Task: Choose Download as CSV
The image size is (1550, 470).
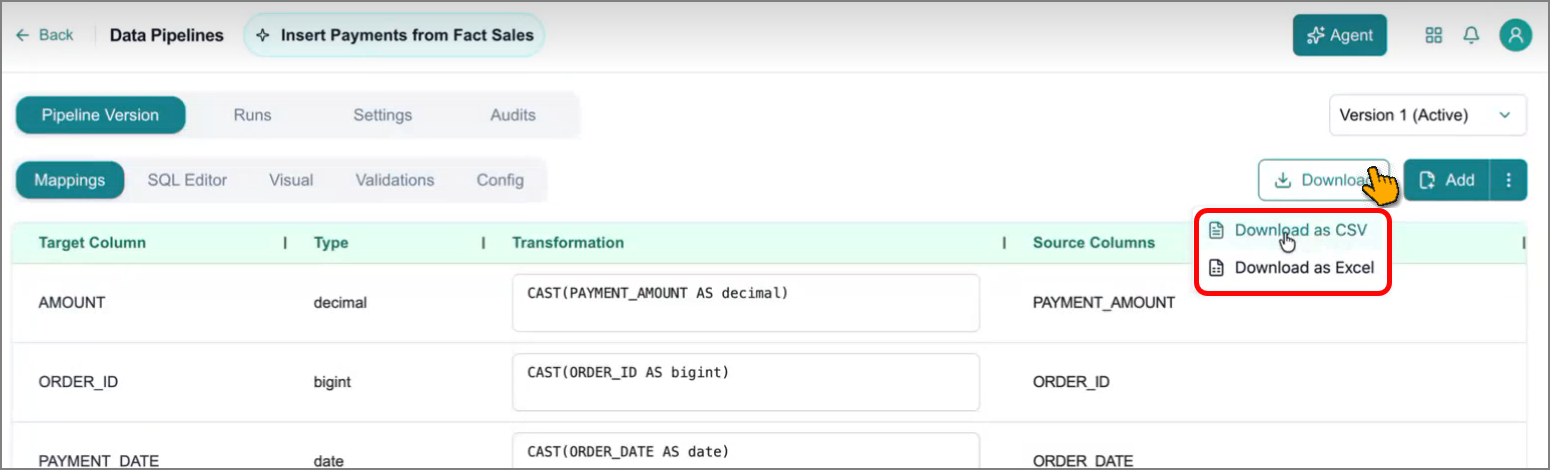Action: [1288, 230]
